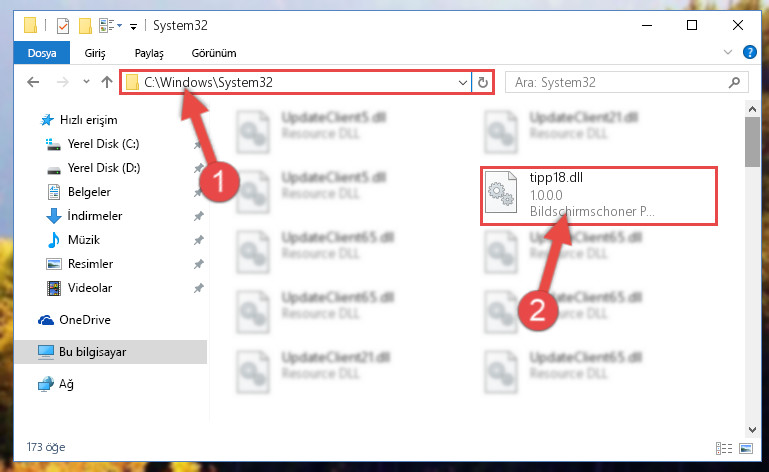This screenshot has height=472, width=769.
Task: Click the Back navigation arrow
Action: click(33, 82)
